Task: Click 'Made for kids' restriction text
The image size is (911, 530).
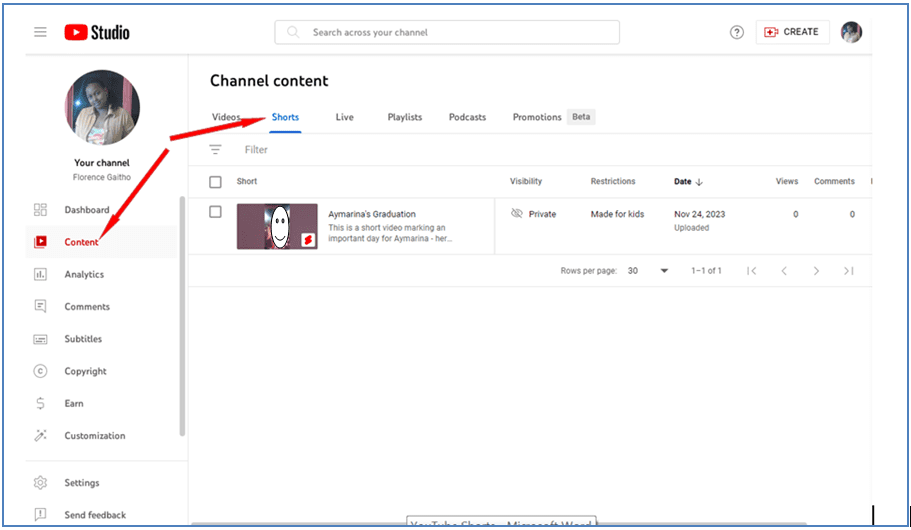Action: (x=617, y=214)
